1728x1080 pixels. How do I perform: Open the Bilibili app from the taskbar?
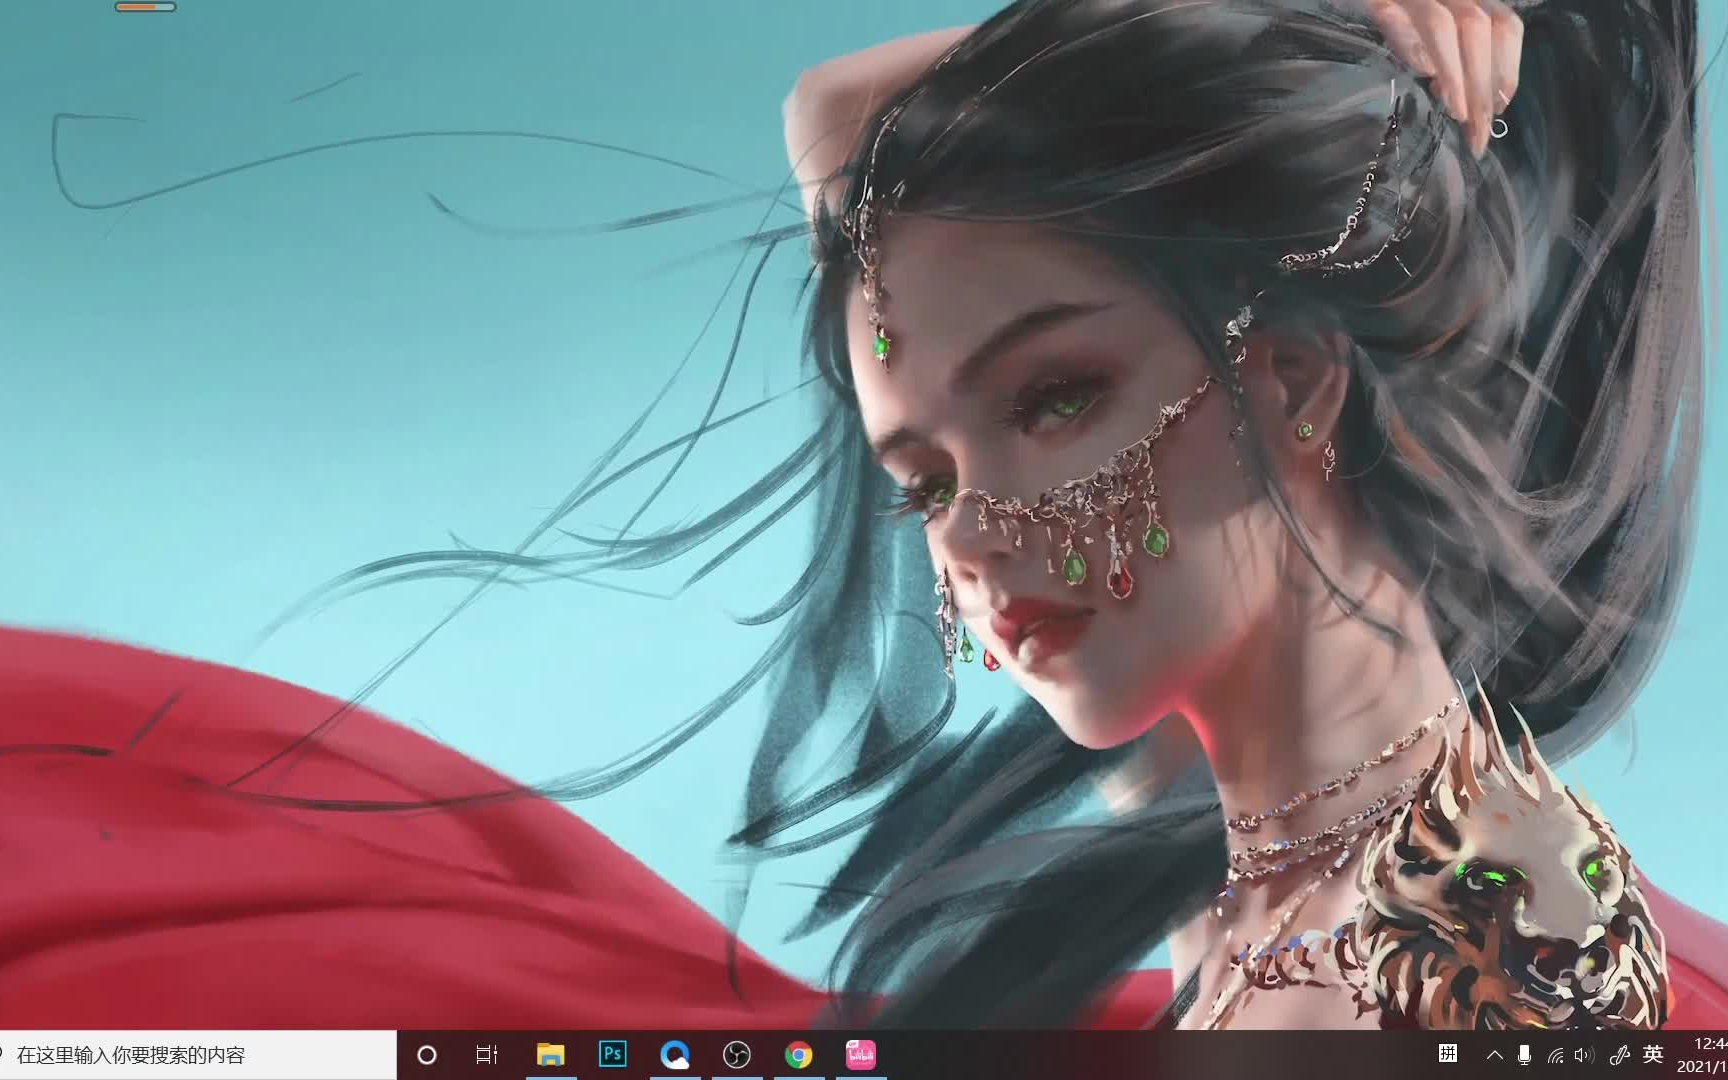pyautogui.click(x=860, y=1054)
